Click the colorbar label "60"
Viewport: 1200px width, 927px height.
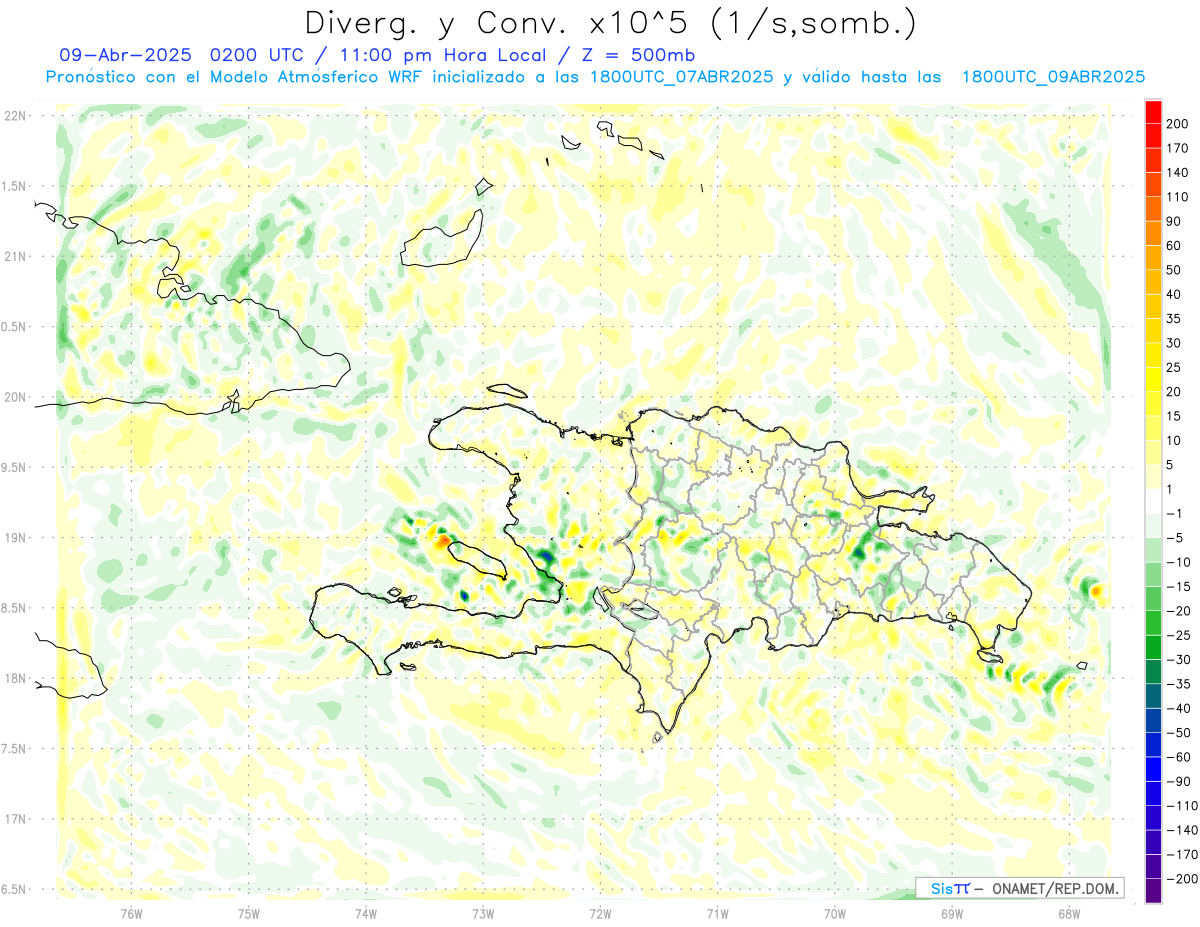click(x=1174, y=246)
